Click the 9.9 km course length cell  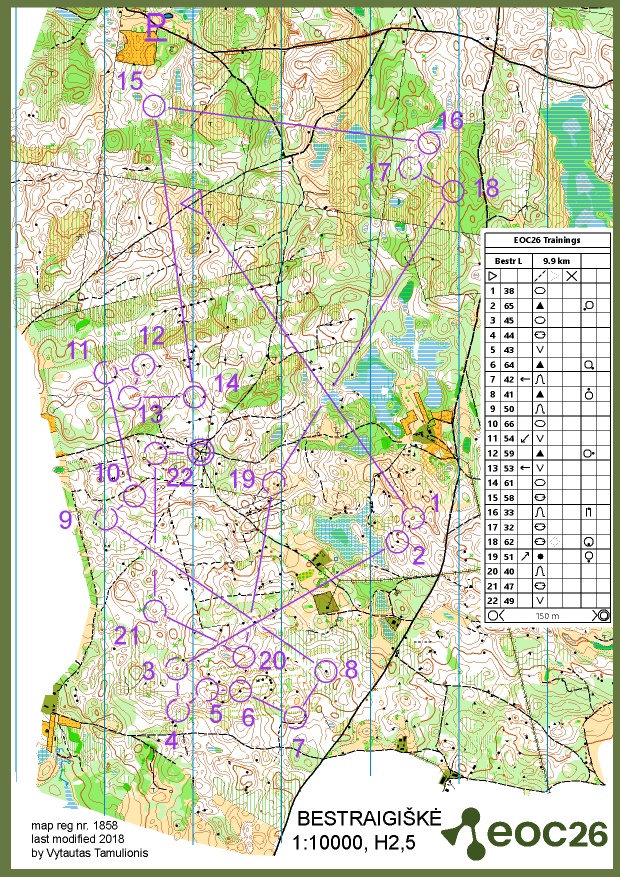point(555,260)
